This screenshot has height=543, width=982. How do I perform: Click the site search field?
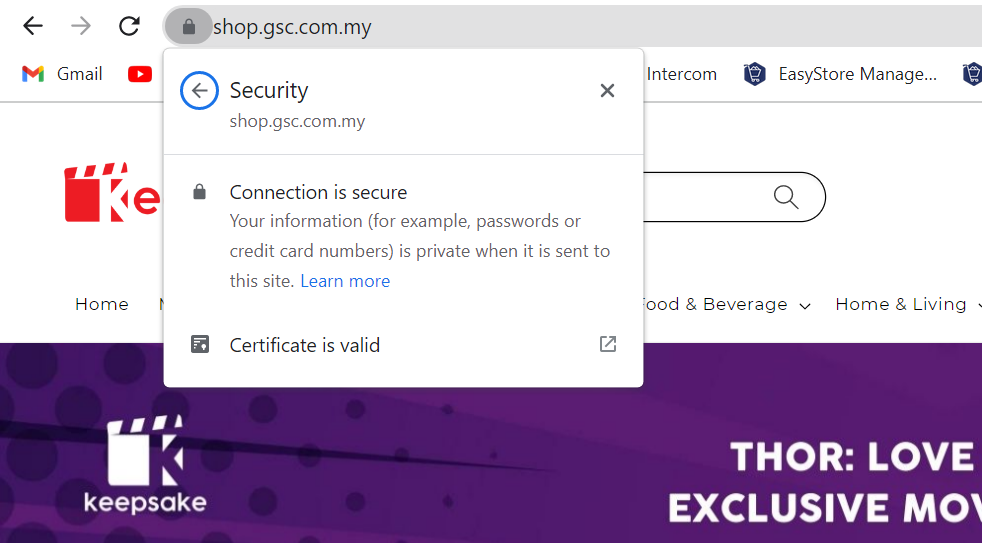coord(701,197)
